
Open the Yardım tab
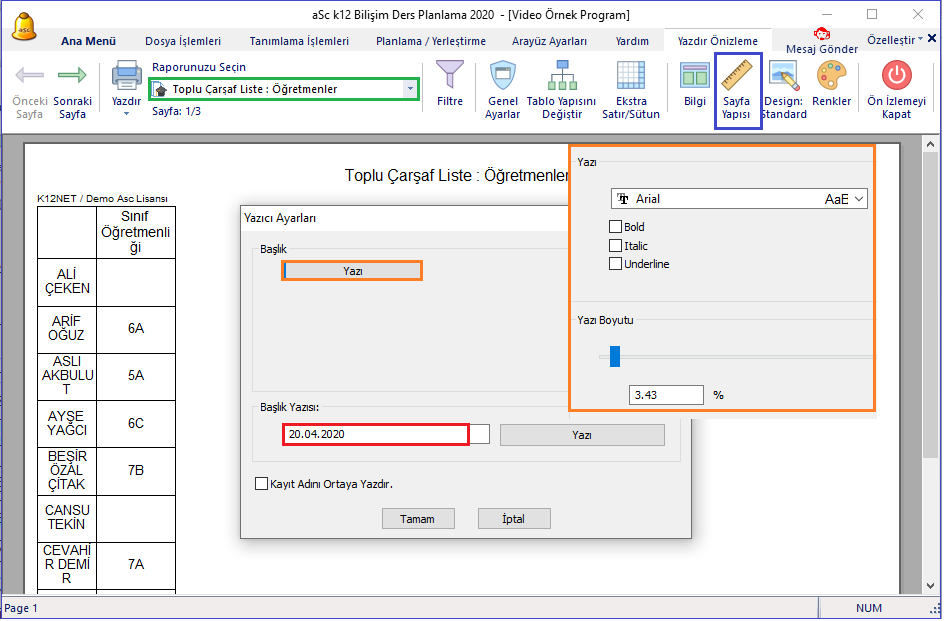tap(632, 41)
